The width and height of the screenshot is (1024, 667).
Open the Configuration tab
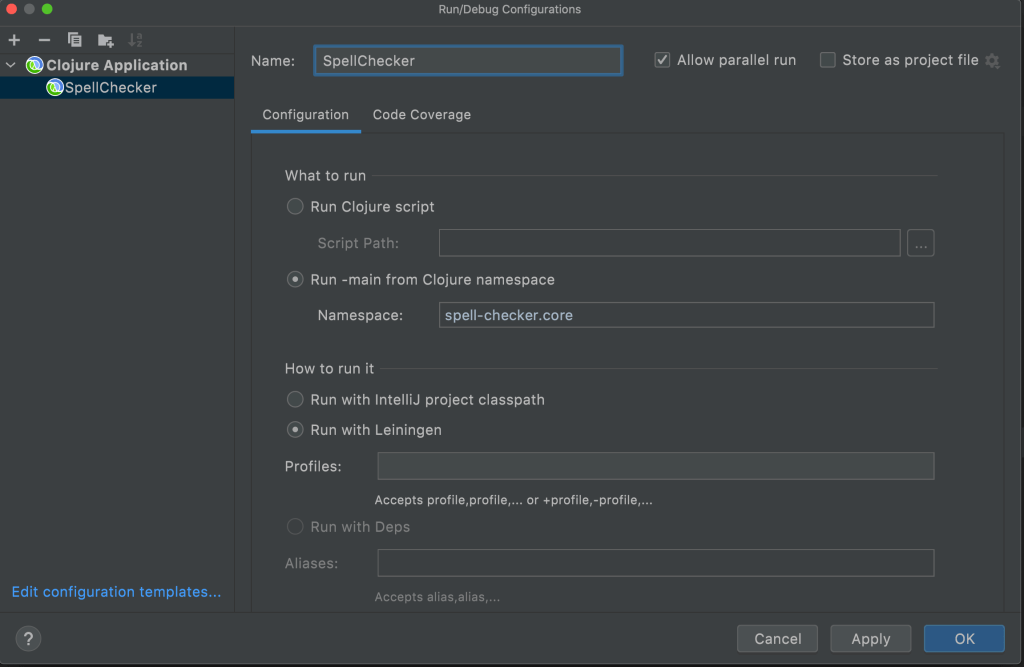[x=305, y=115]
